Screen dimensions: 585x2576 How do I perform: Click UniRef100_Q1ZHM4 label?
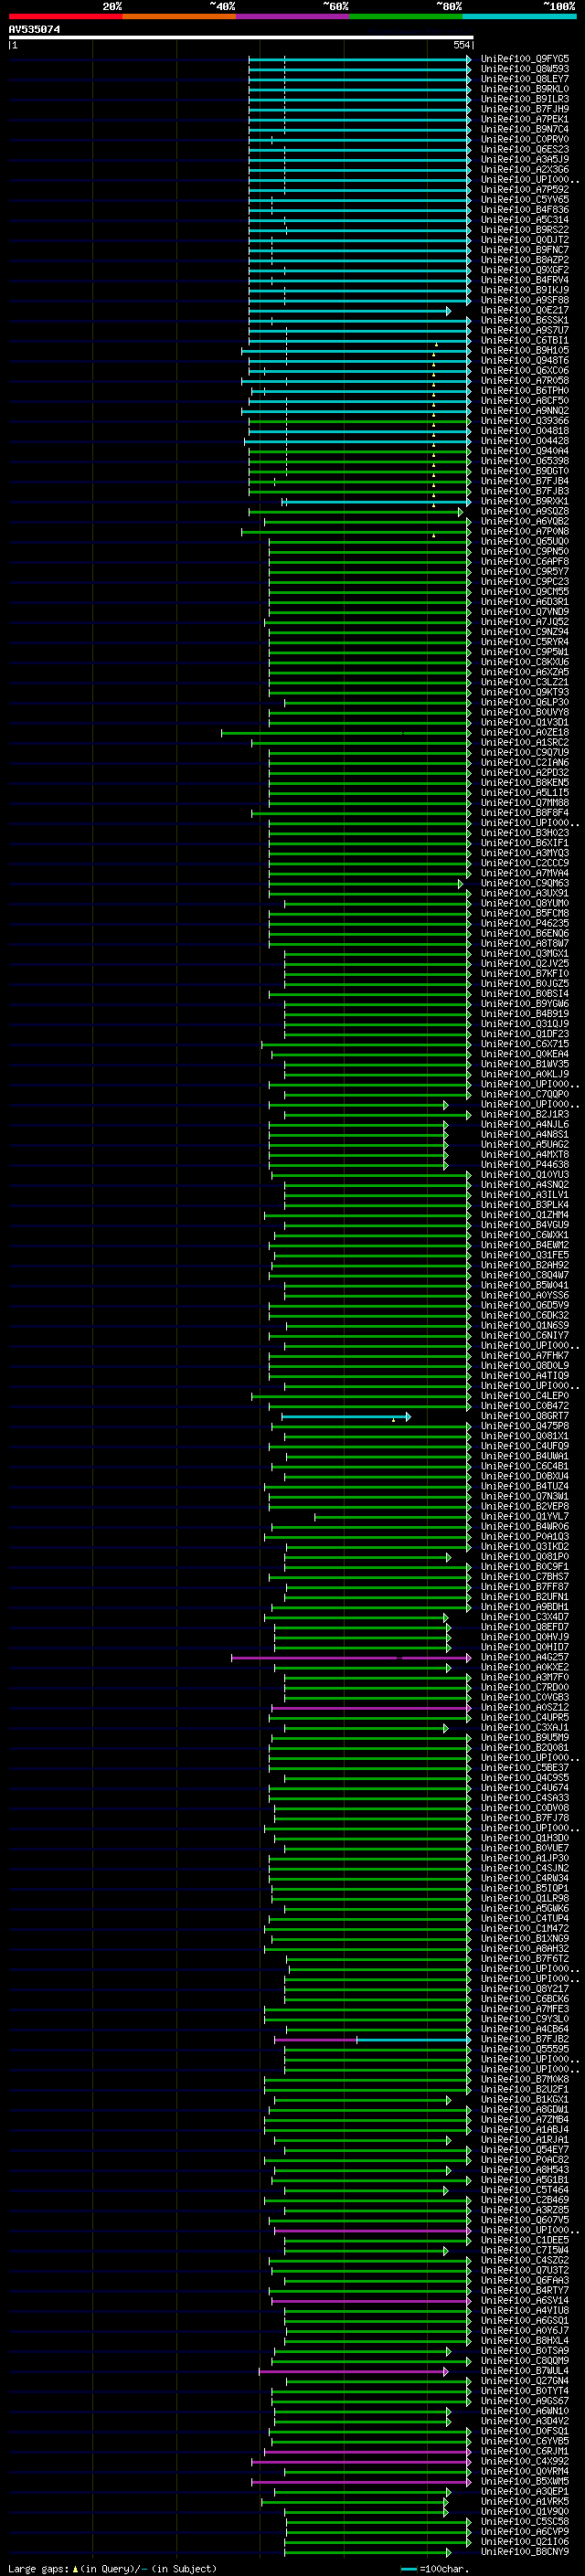click(525, 1215)
